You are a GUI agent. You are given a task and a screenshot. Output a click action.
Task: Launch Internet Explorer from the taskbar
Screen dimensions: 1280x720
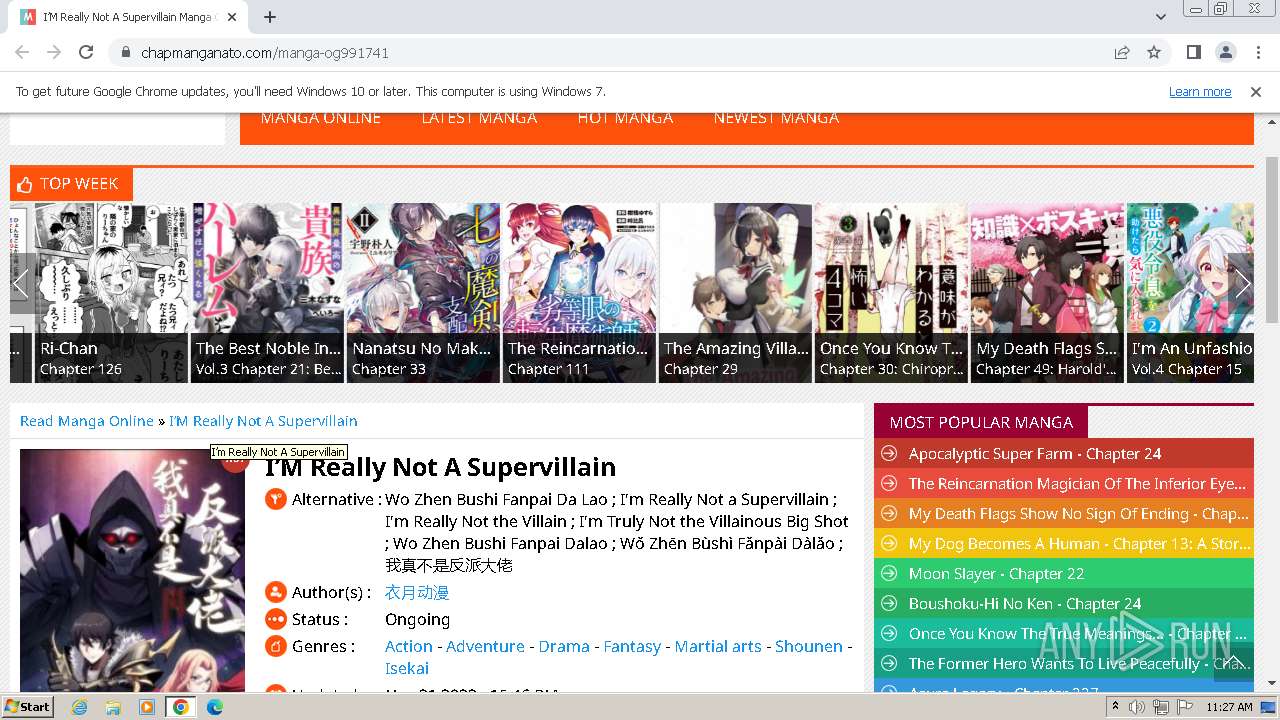(79, 707)
